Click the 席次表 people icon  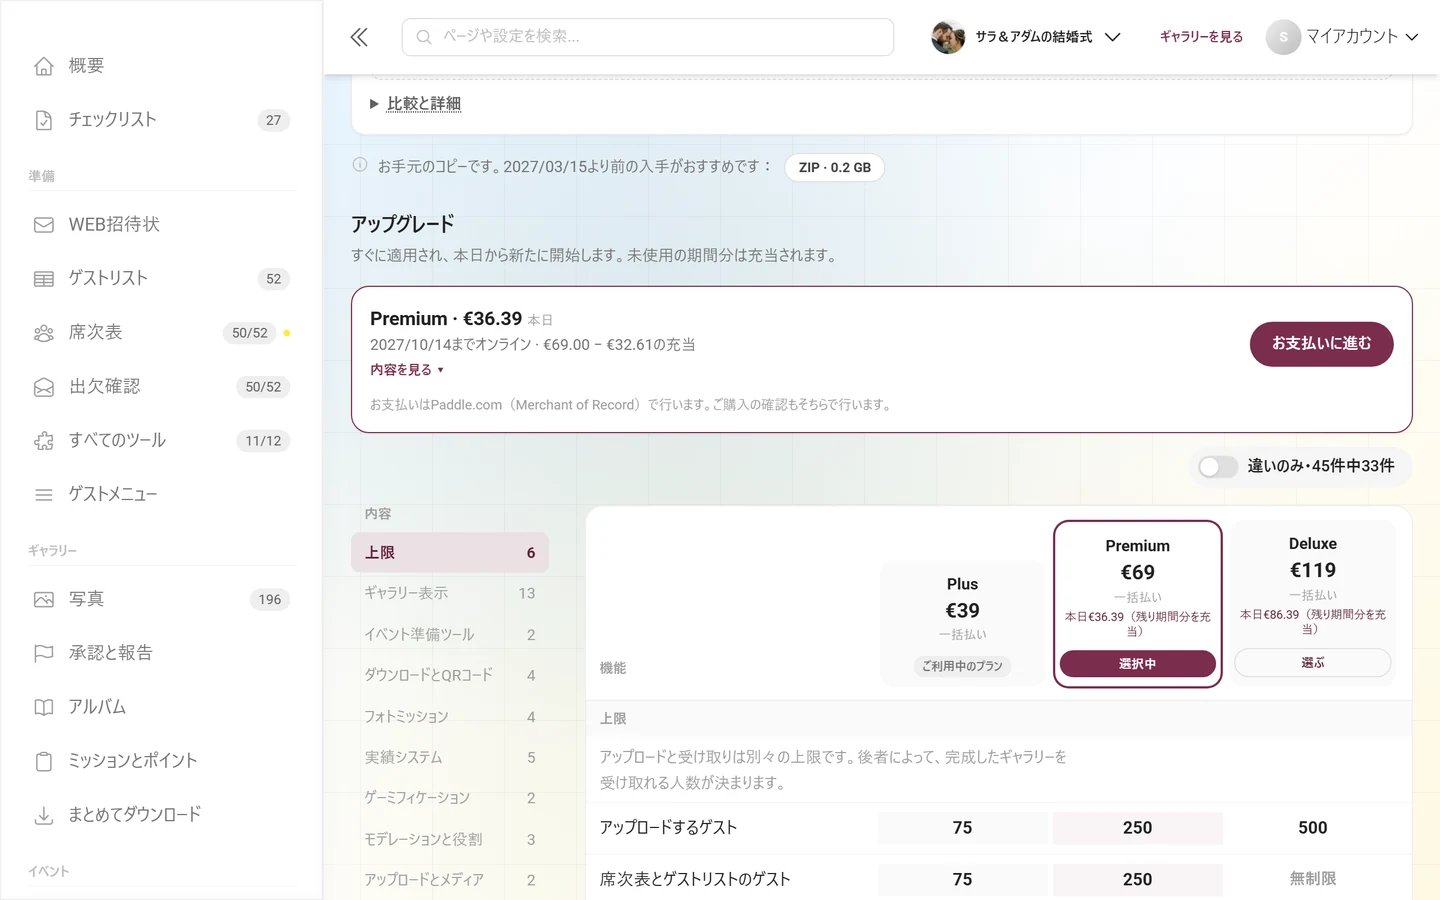(x=44, y=333)
